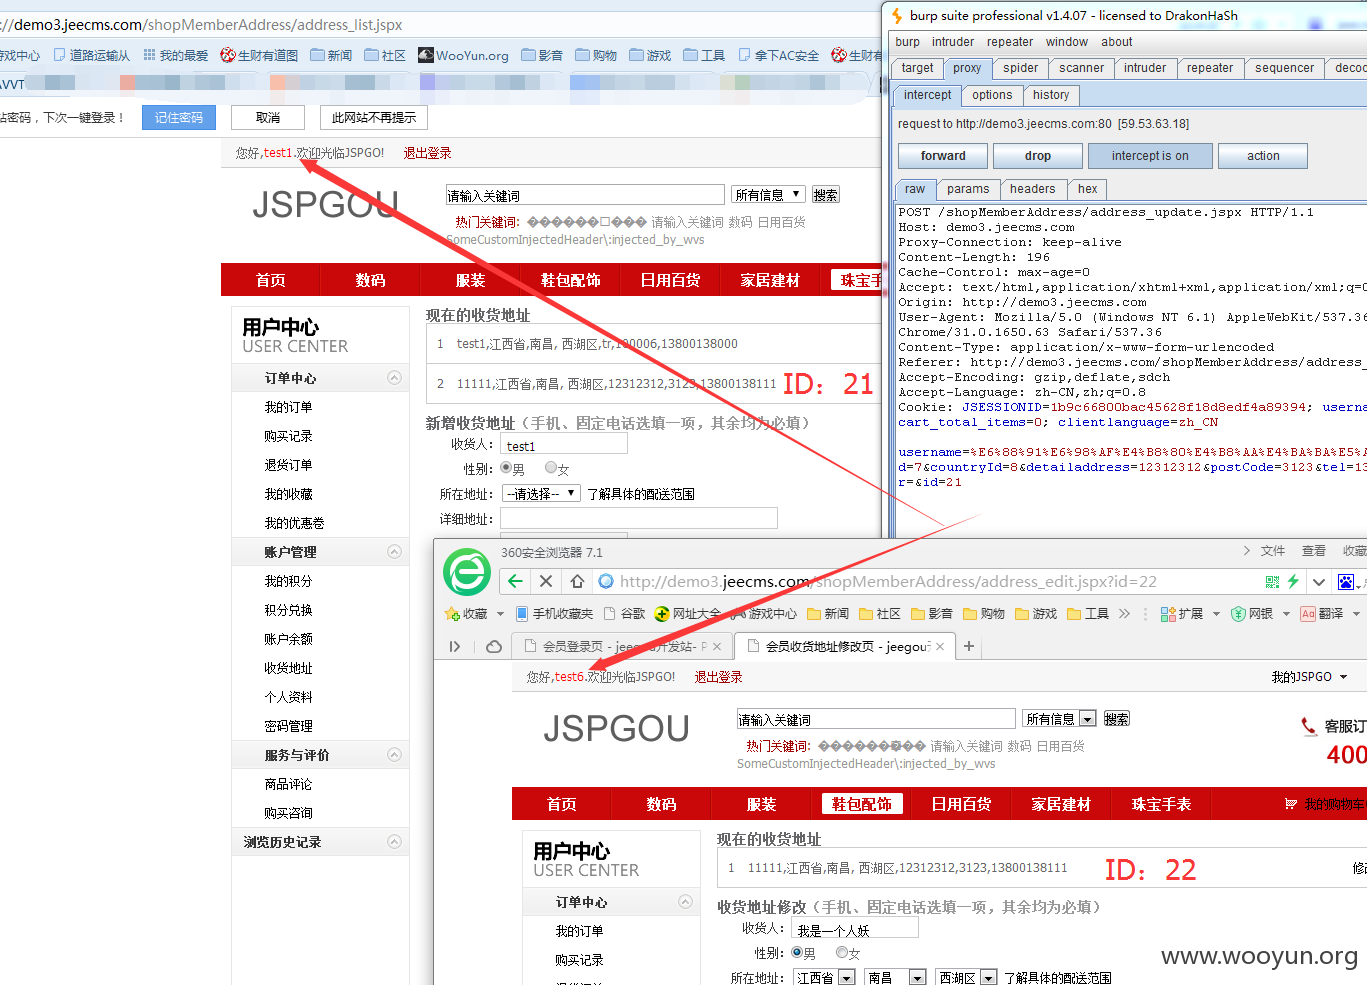The width and height of the screenshot is (1367, 985).
Task: Open the Baidu paw search engine icon
Action: pos(1346,582)
